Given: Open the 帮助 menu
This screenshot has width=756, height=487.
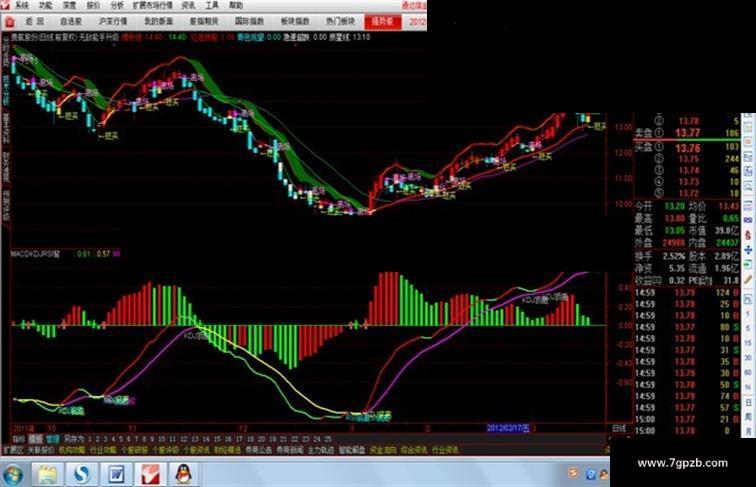Looking at the screenshot, I should pyautogui.click(x=236, y=6).
